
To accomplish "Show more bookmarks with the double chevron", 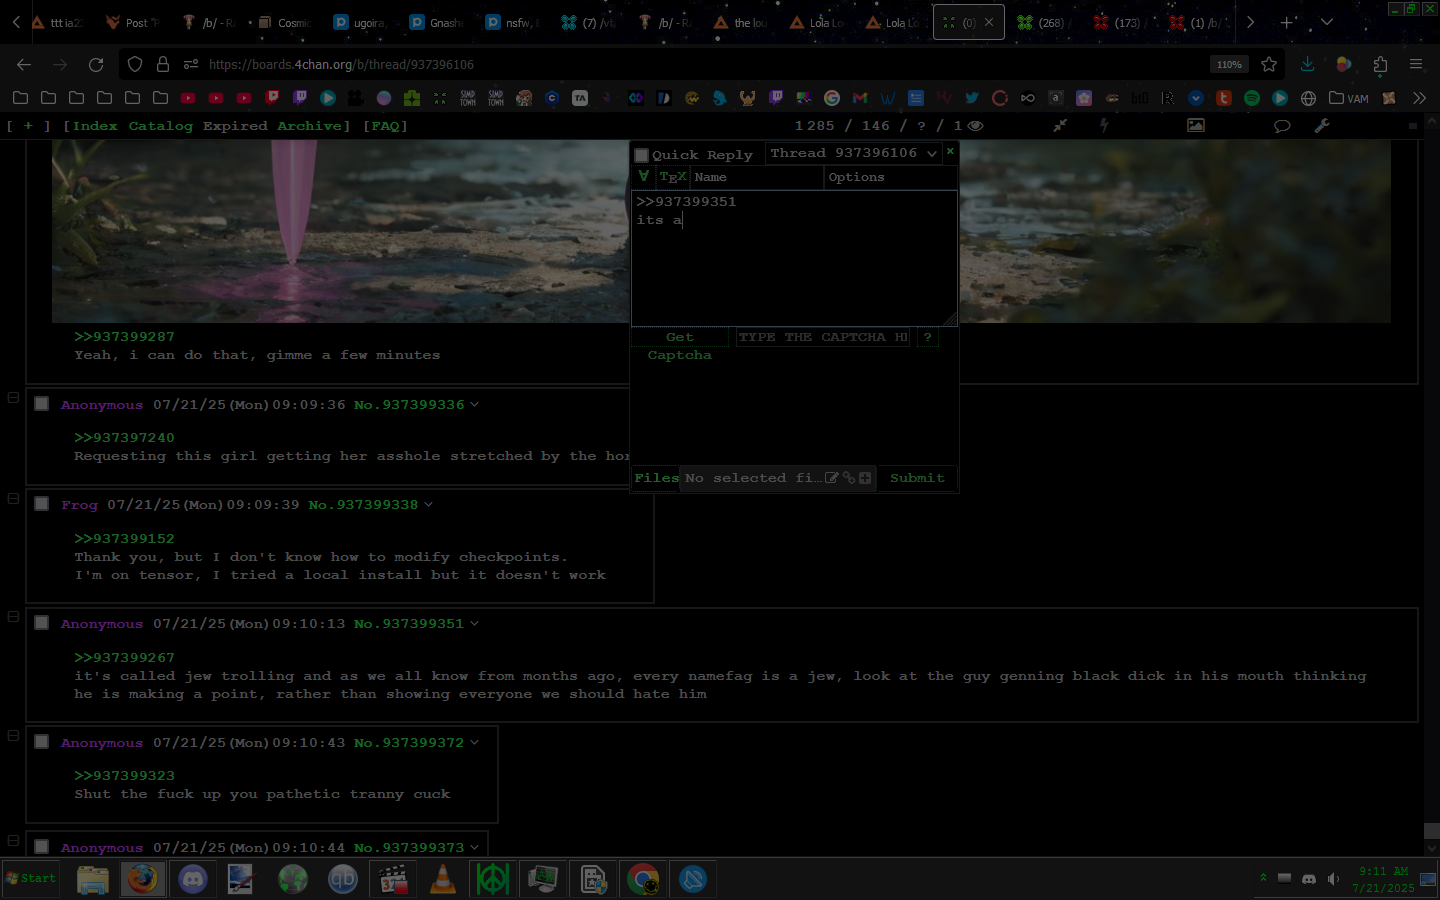I will pos(1419,98).
